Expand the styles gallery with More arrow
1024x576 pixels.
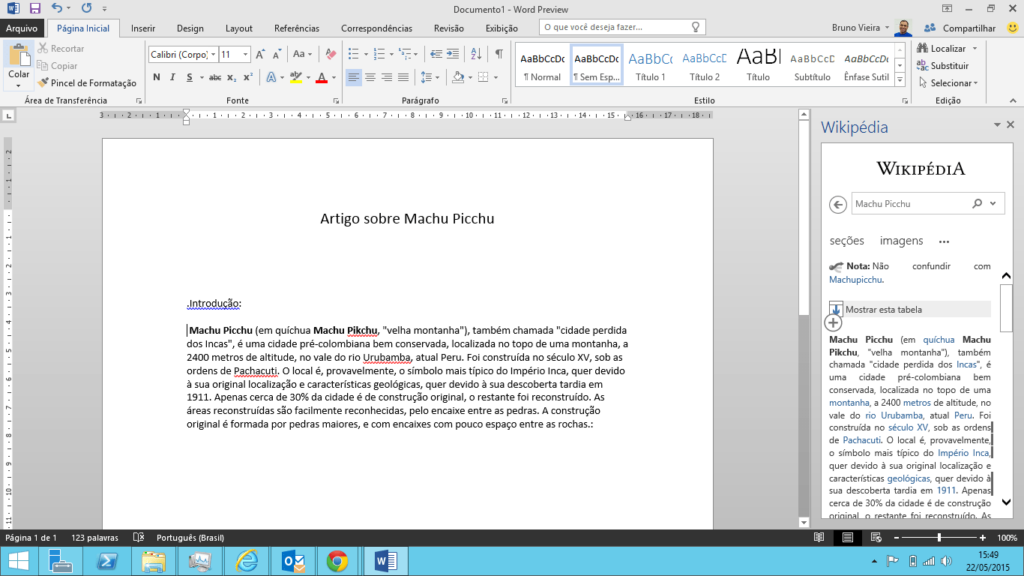tap(900, 80)
